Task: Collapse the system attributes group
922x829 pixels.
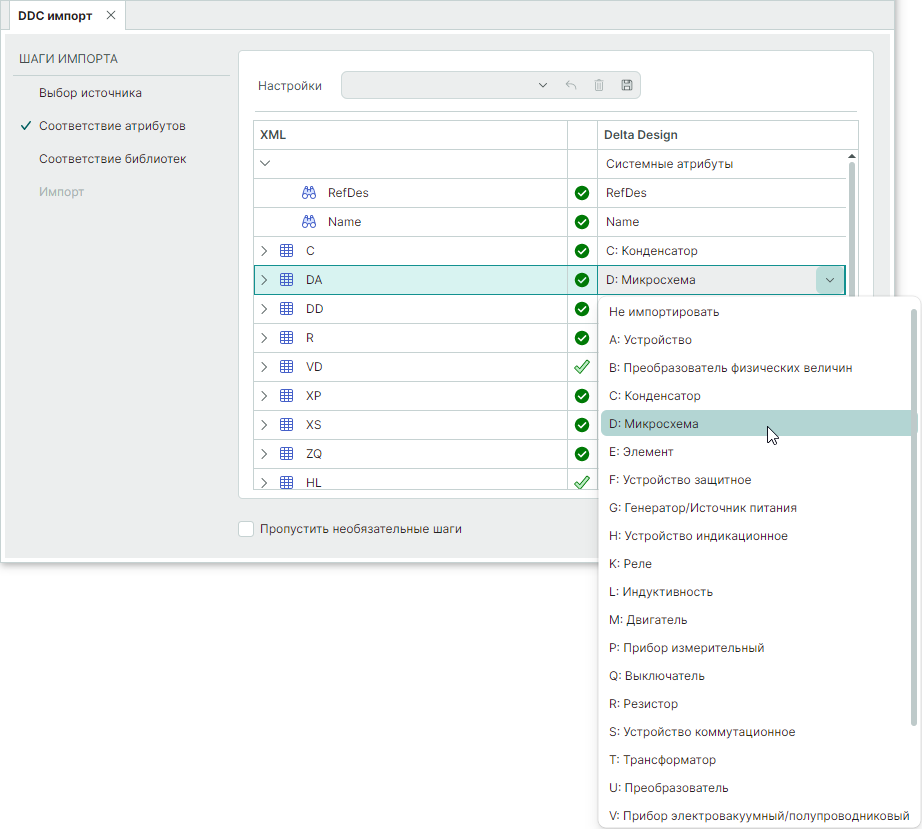Action: tap(264, 164)
